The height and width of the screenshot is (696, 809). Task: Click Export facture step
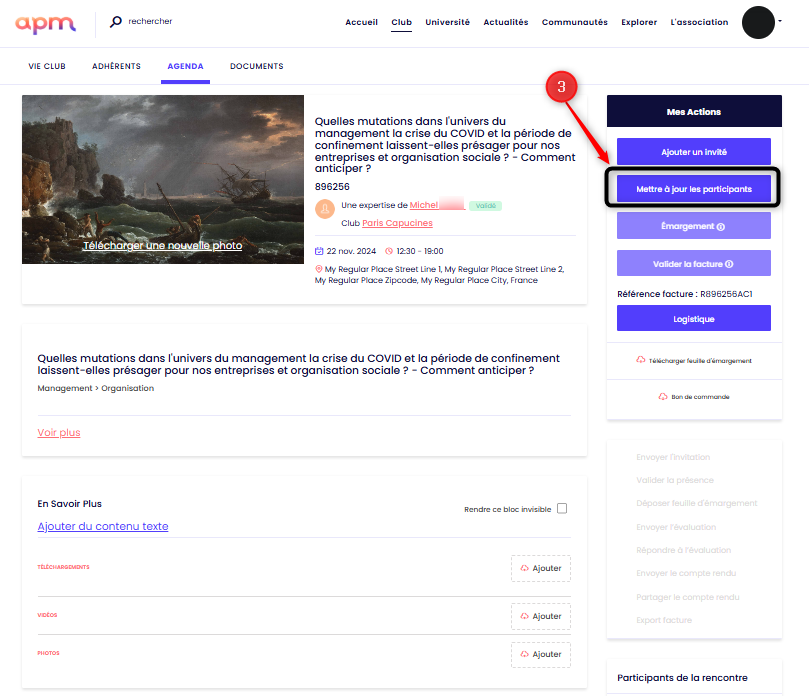pyautogui.click(x=664, y=620)
